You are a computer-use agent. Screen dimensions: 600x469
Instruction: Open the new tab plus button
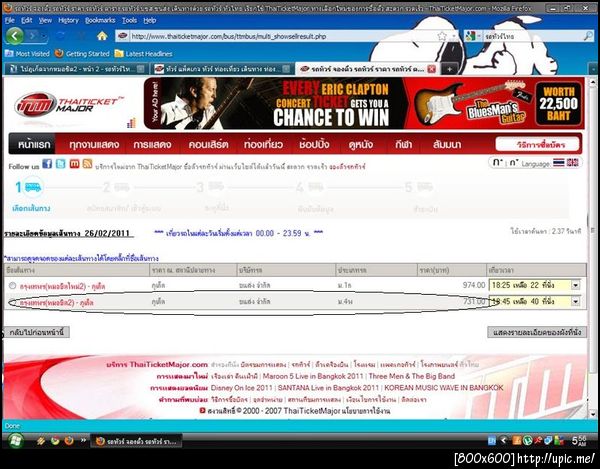[449, 69]
